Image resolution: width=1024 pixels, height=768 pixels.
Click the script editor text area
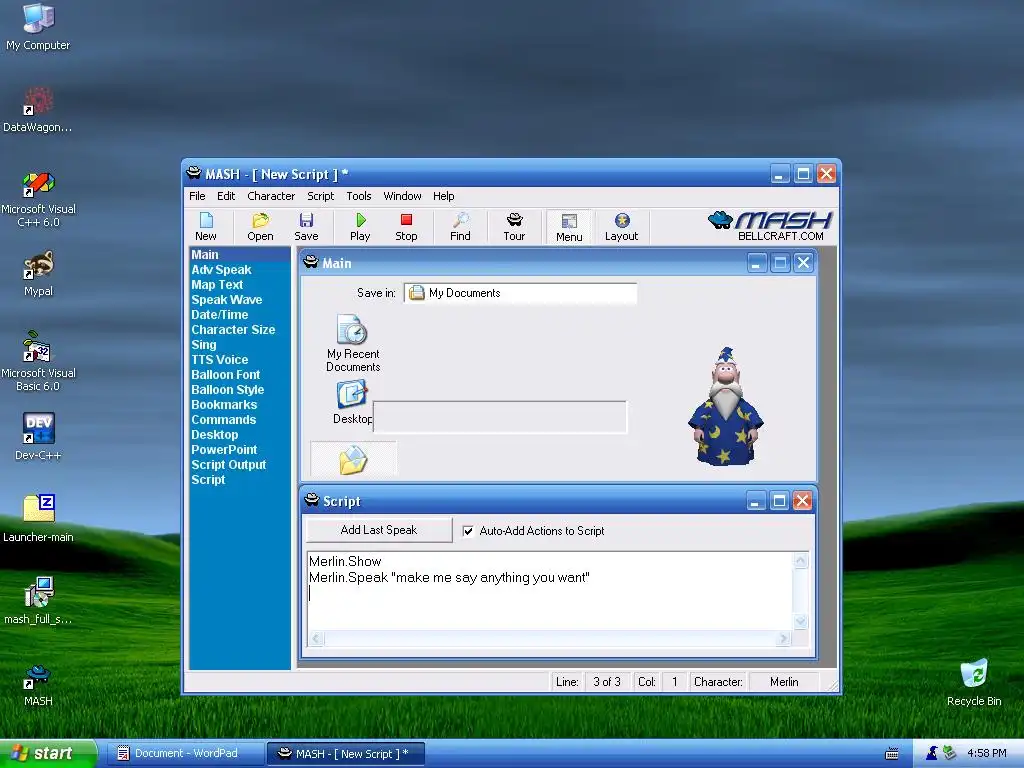[x=550, y=591]
